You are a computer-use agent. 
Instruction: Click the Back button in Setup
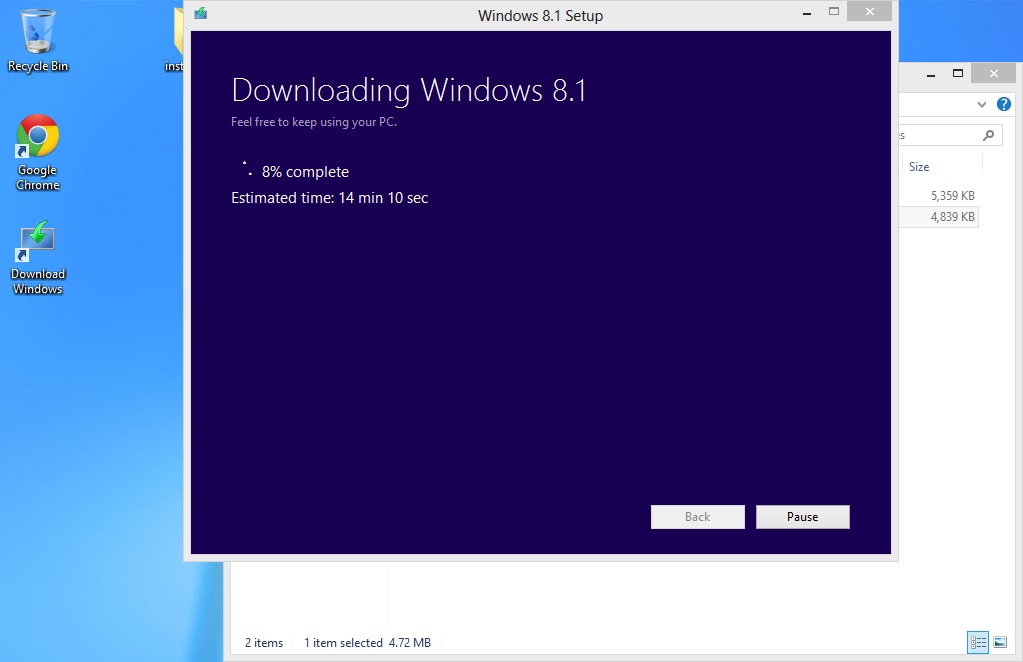pos(697,517)
